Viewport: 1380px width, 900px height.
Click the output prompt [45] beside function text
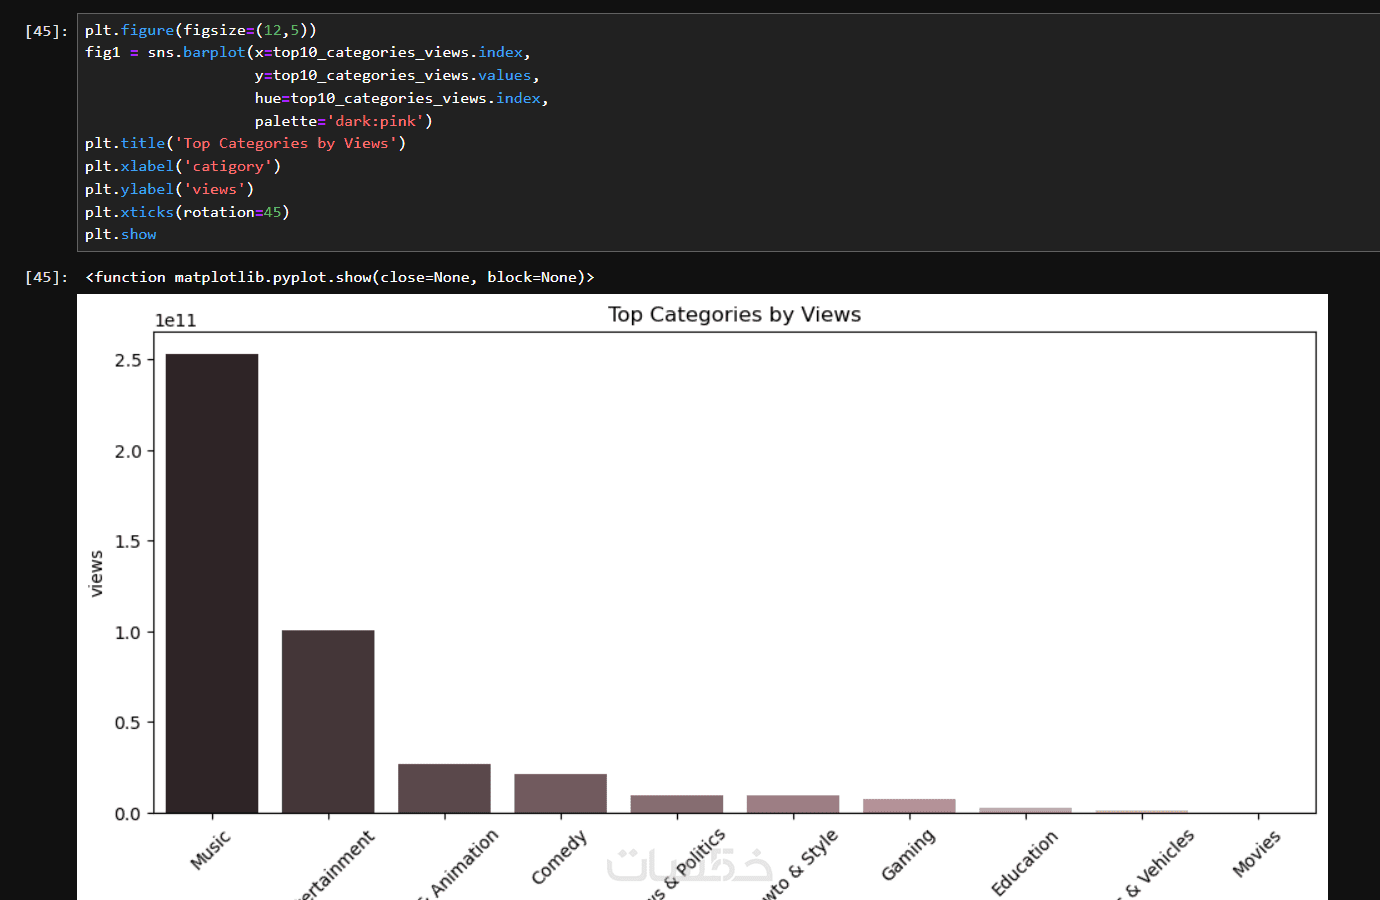tap(46, 277)
